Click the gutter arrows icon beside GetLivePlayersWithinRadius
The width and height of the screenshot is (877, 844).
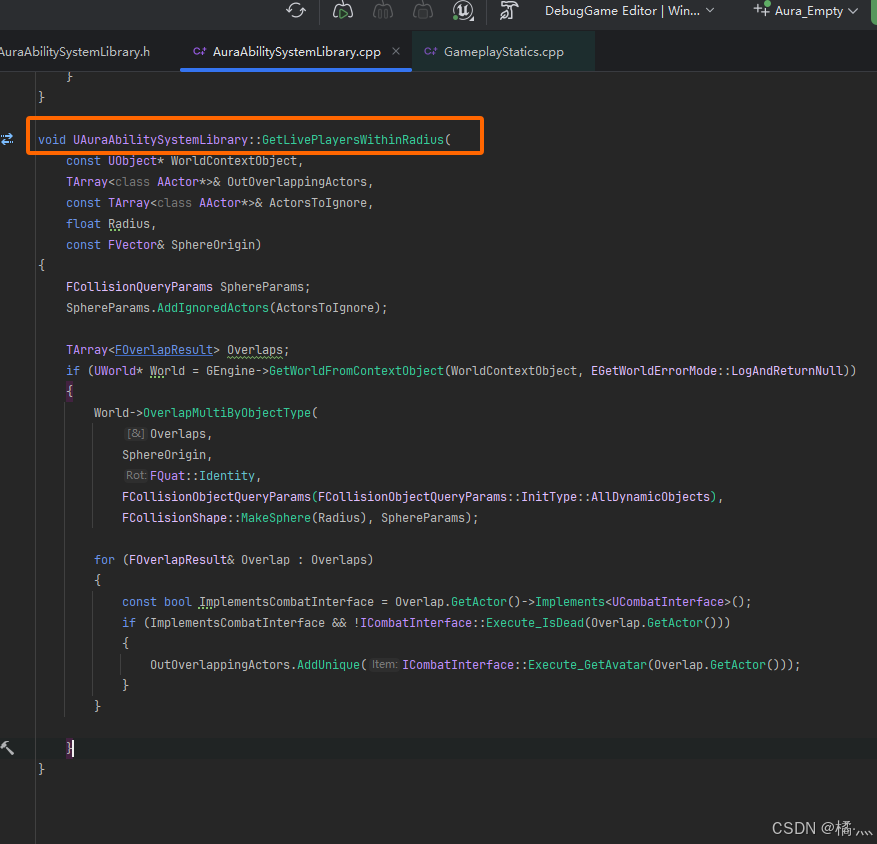click(7, 139)
